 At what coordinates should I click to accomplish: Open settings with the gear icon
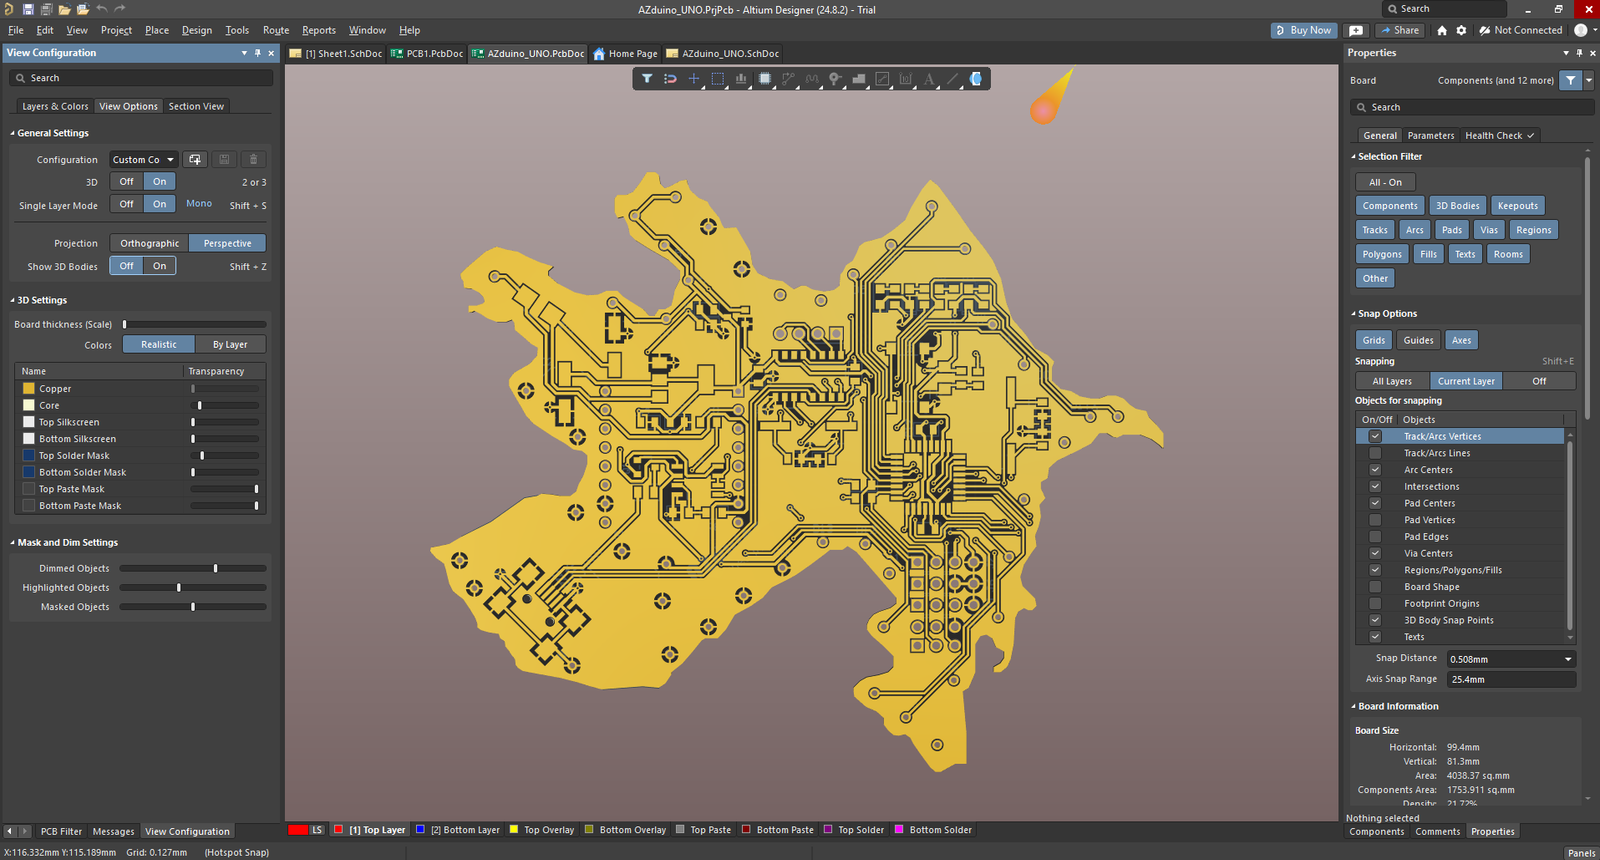(1461, 30)
